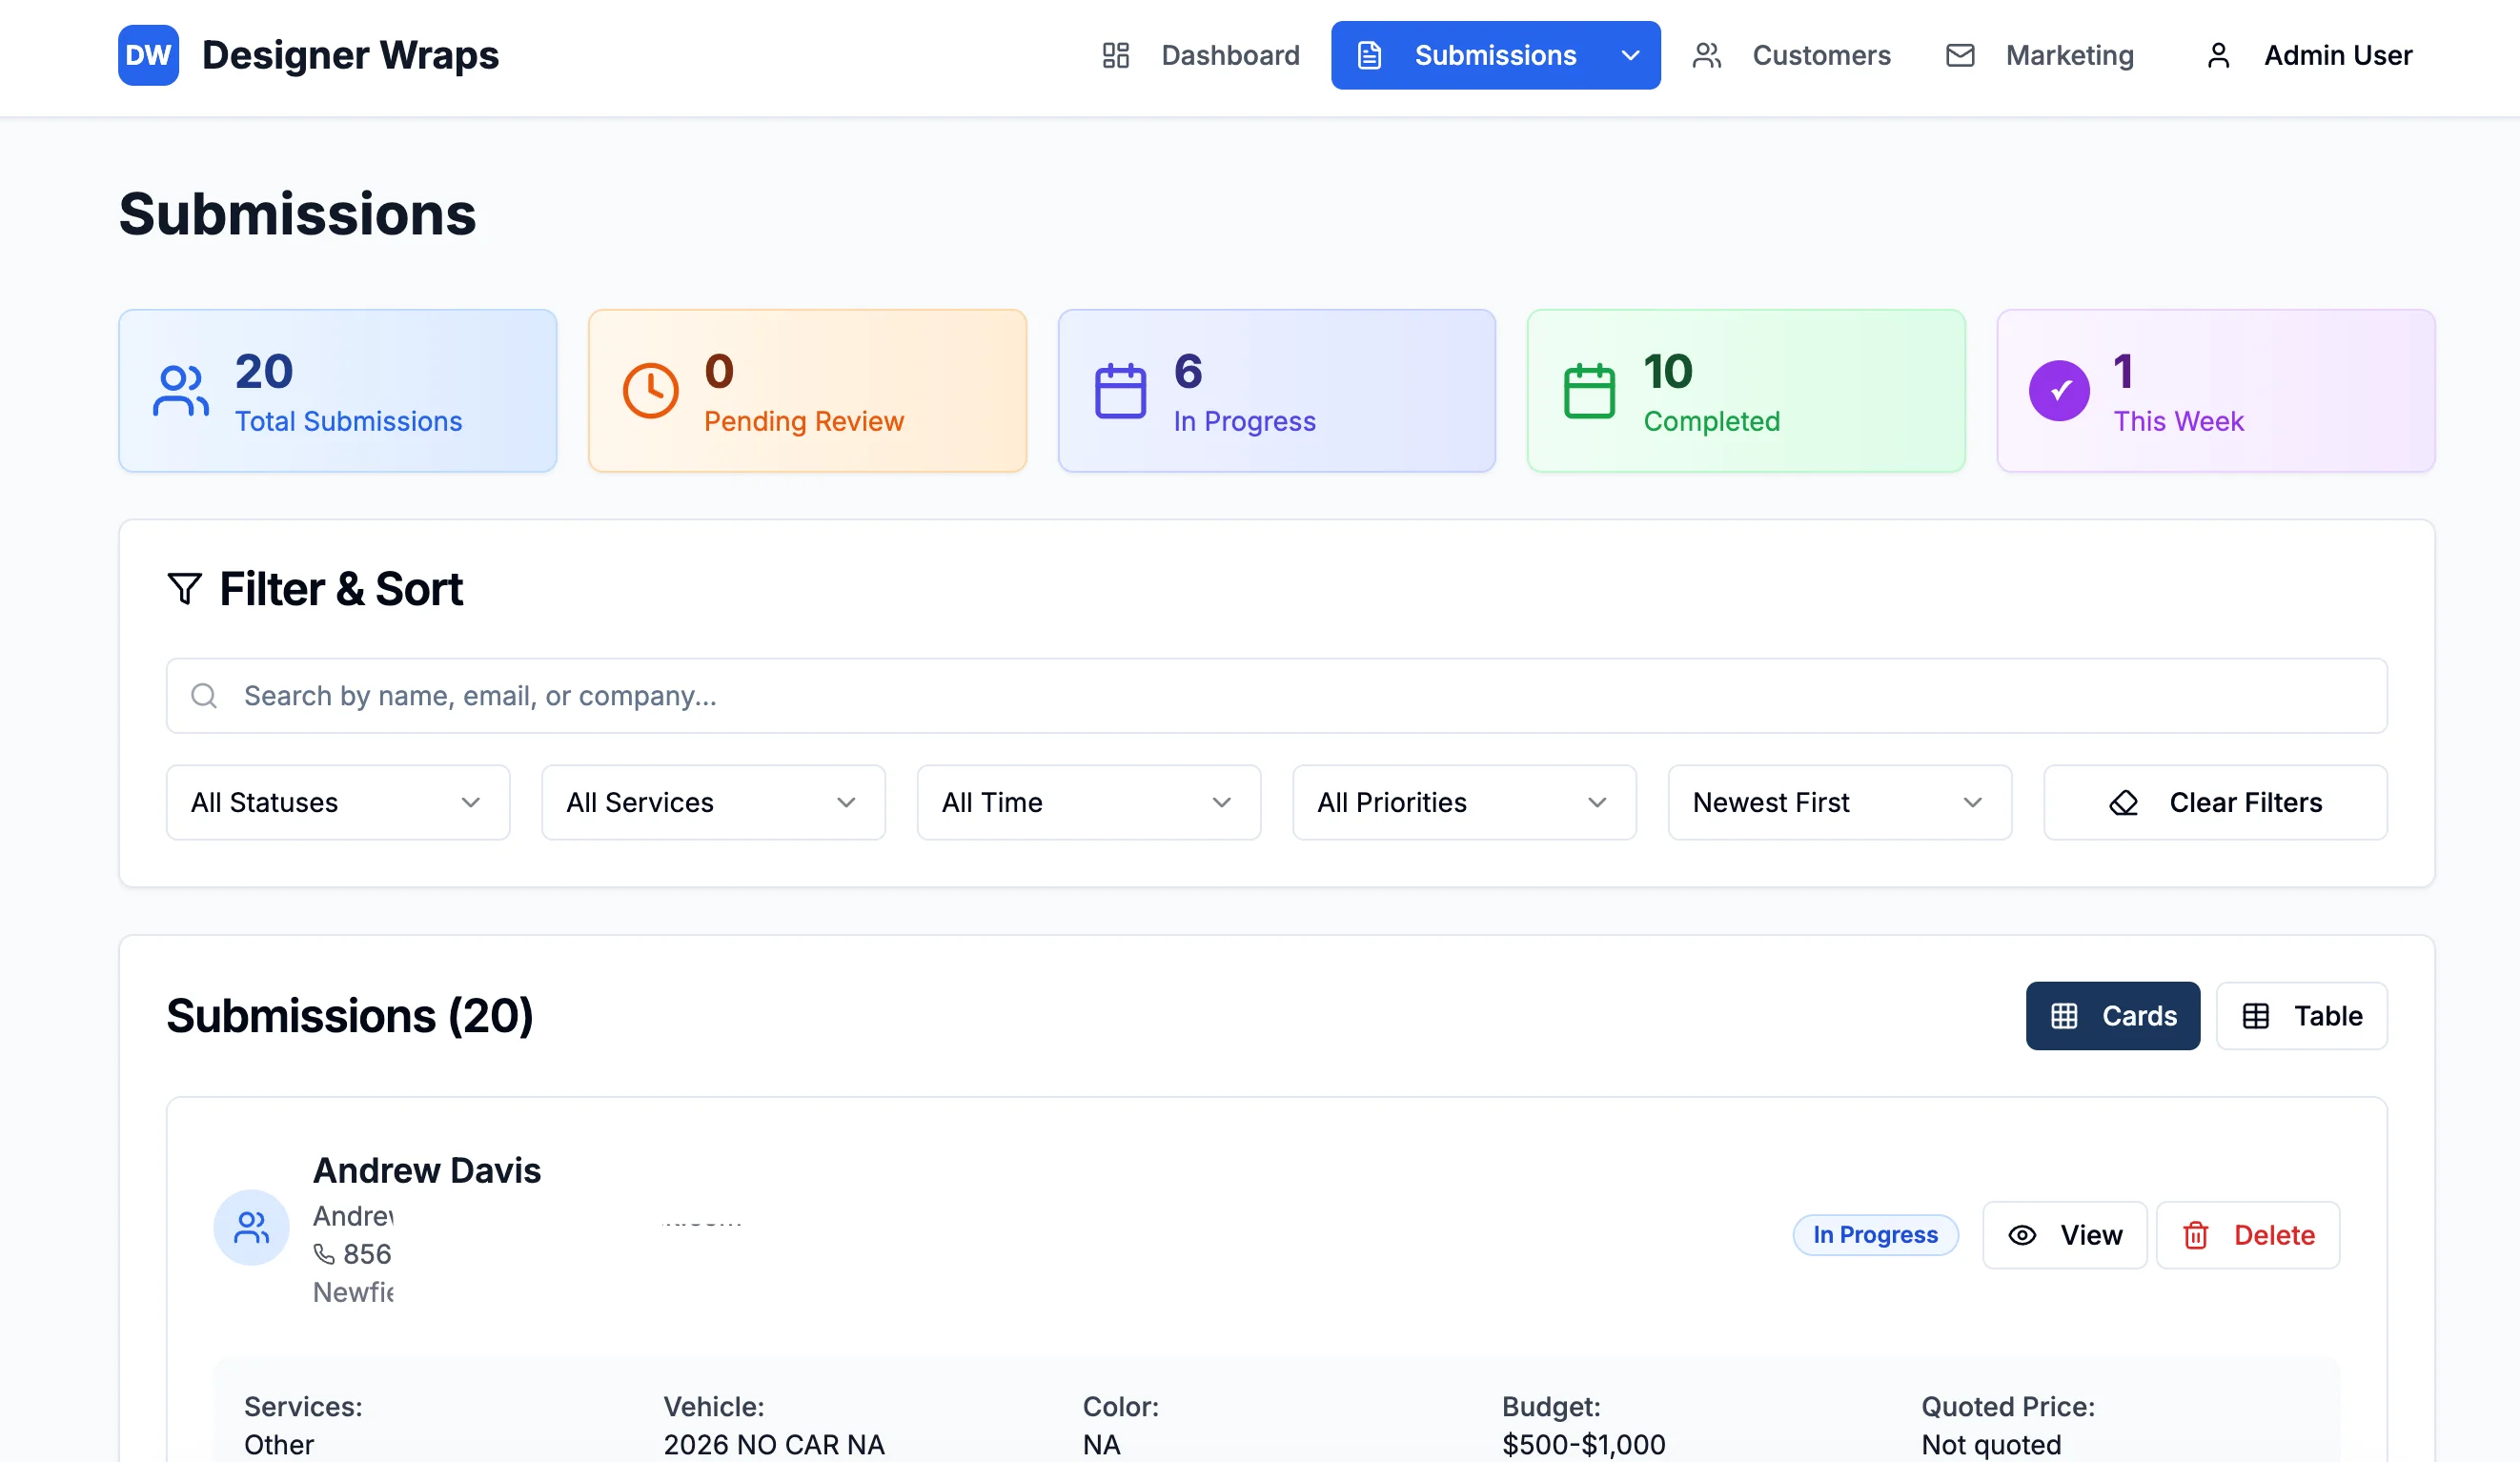
Task: Open the Dashboard nav item
Action: click(1200, 55)
